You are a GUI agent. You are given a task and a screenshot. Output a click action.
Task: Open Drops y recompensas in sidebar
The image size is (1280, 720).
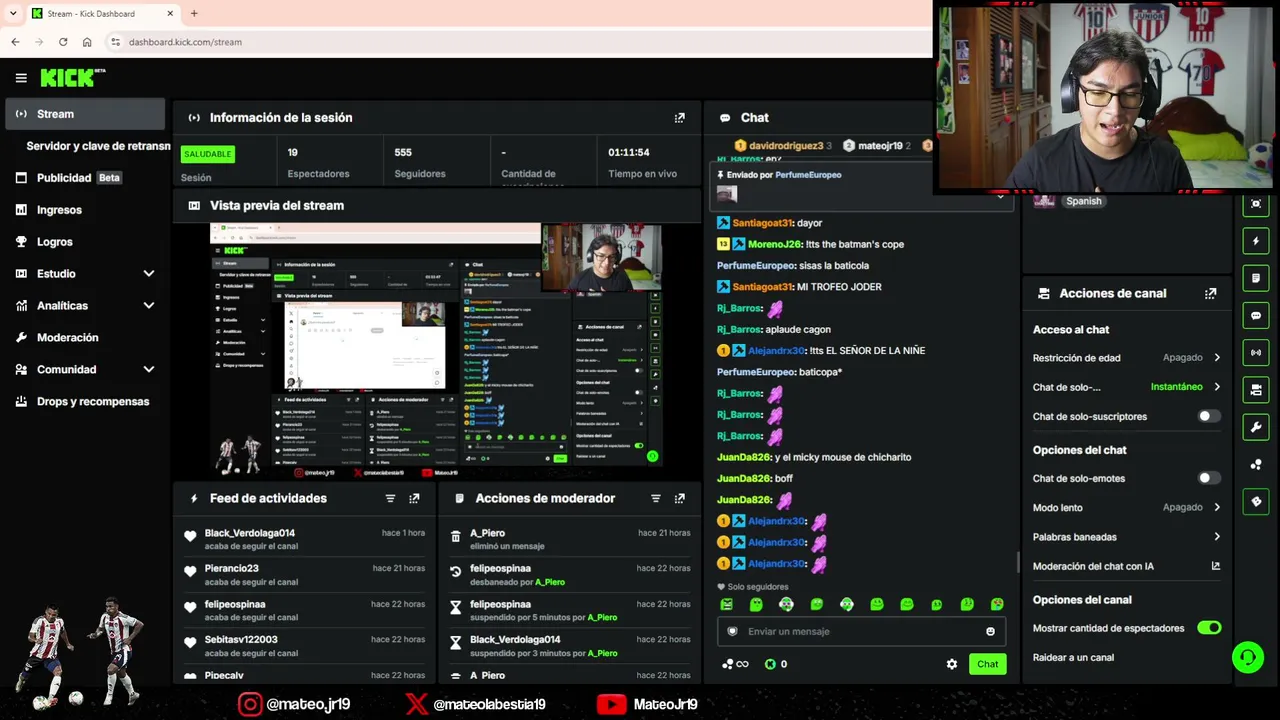click(x=85, y=402)
